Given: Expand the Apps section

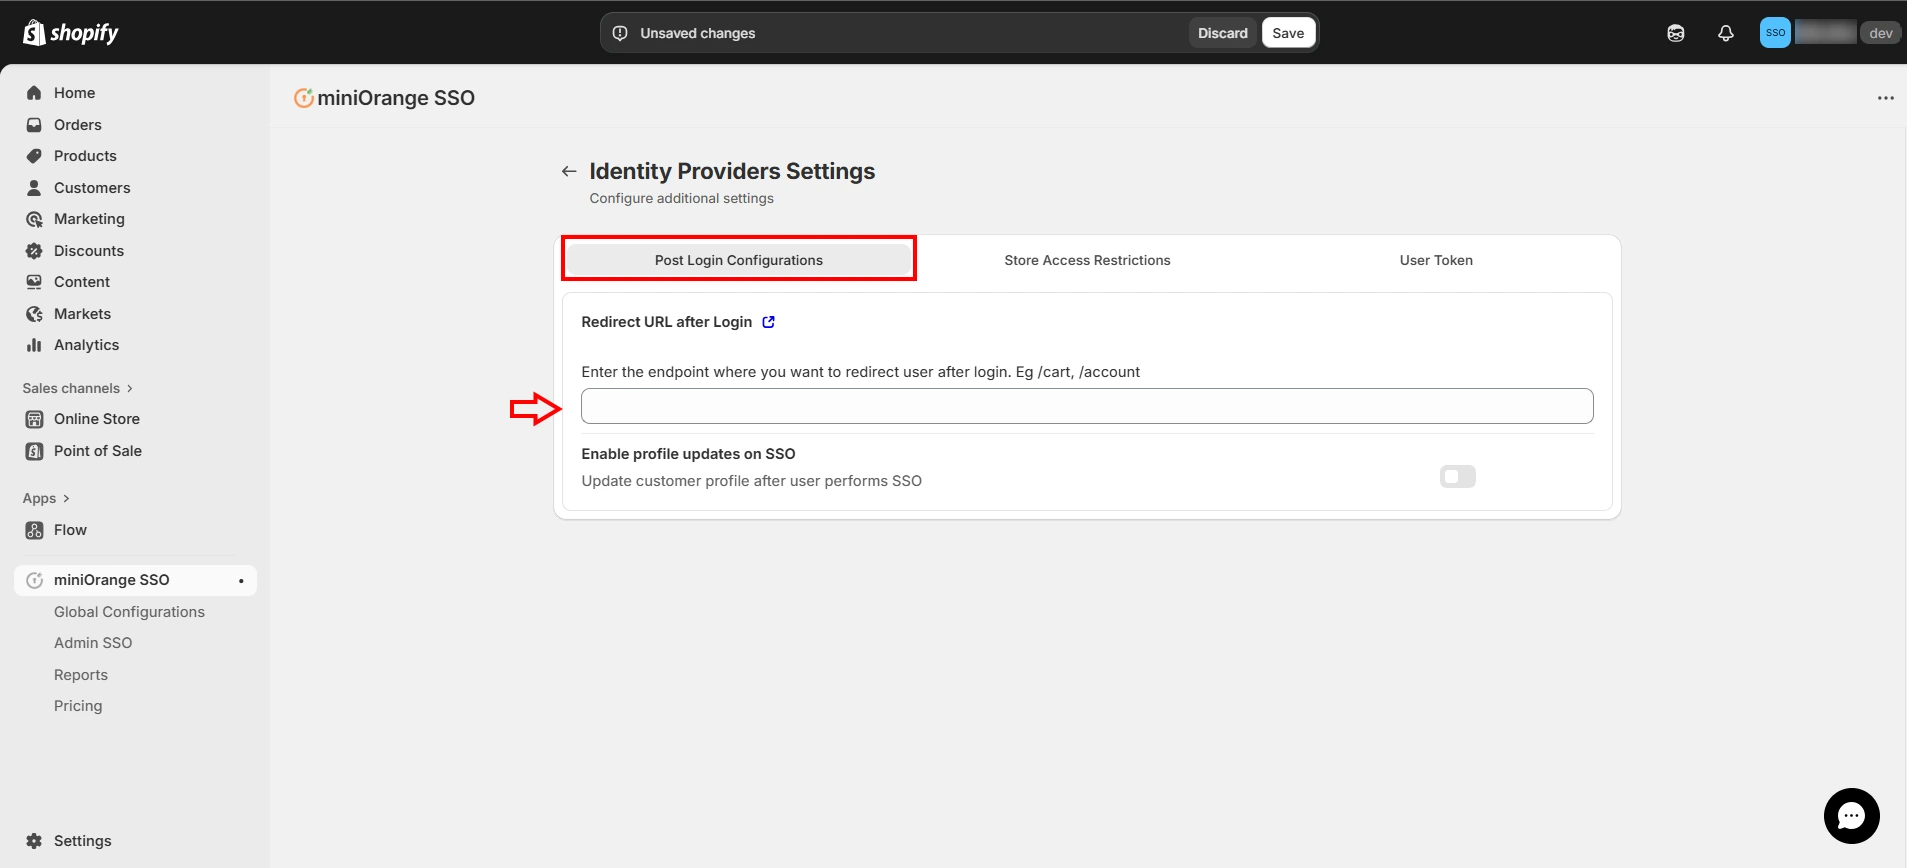Looking at the screenshot, I should coord(46,498).
